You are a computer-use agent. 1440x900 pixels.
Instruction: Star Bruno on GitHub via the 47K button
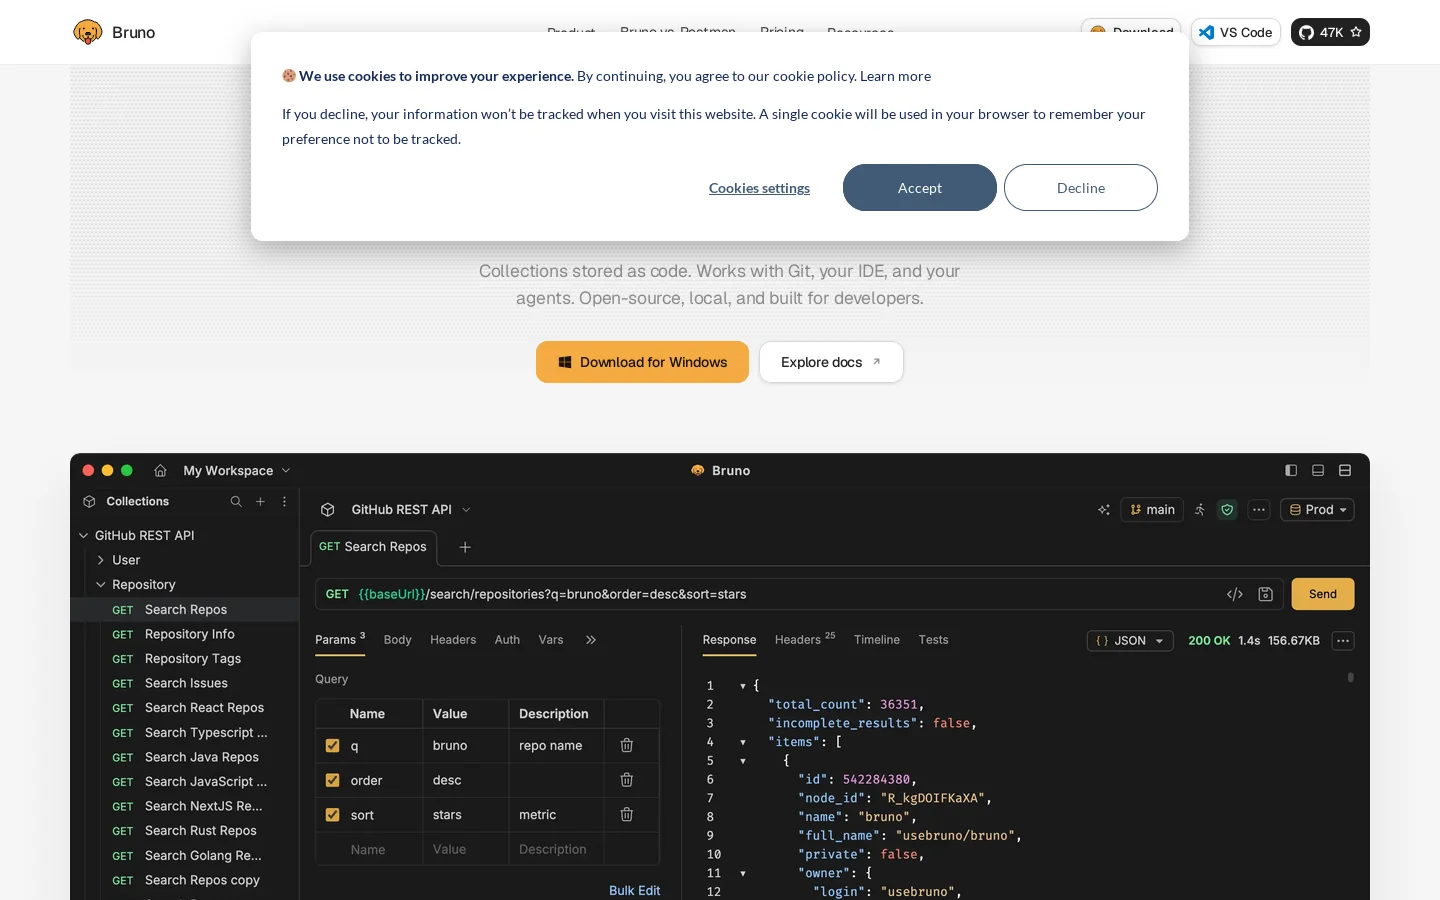(x=1330, y=32)
